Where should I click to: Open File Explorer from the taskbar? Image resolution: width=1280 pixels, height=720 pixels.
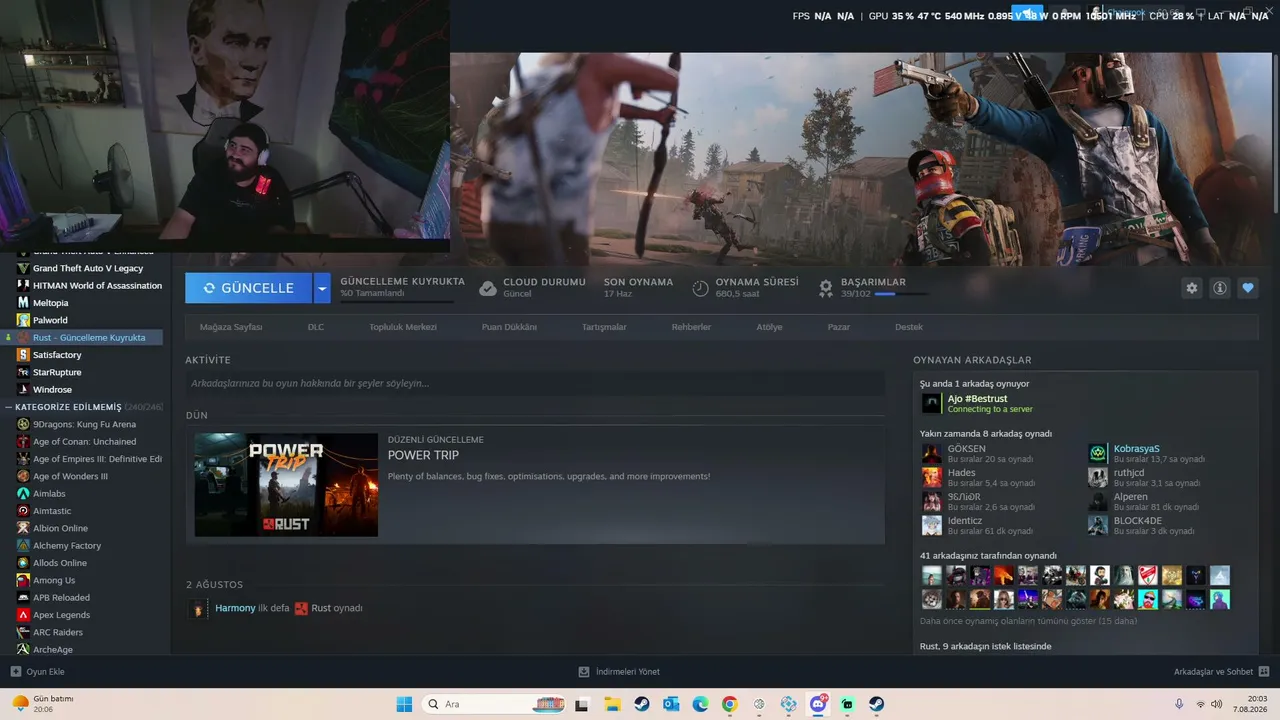click(x=612, y=704)
